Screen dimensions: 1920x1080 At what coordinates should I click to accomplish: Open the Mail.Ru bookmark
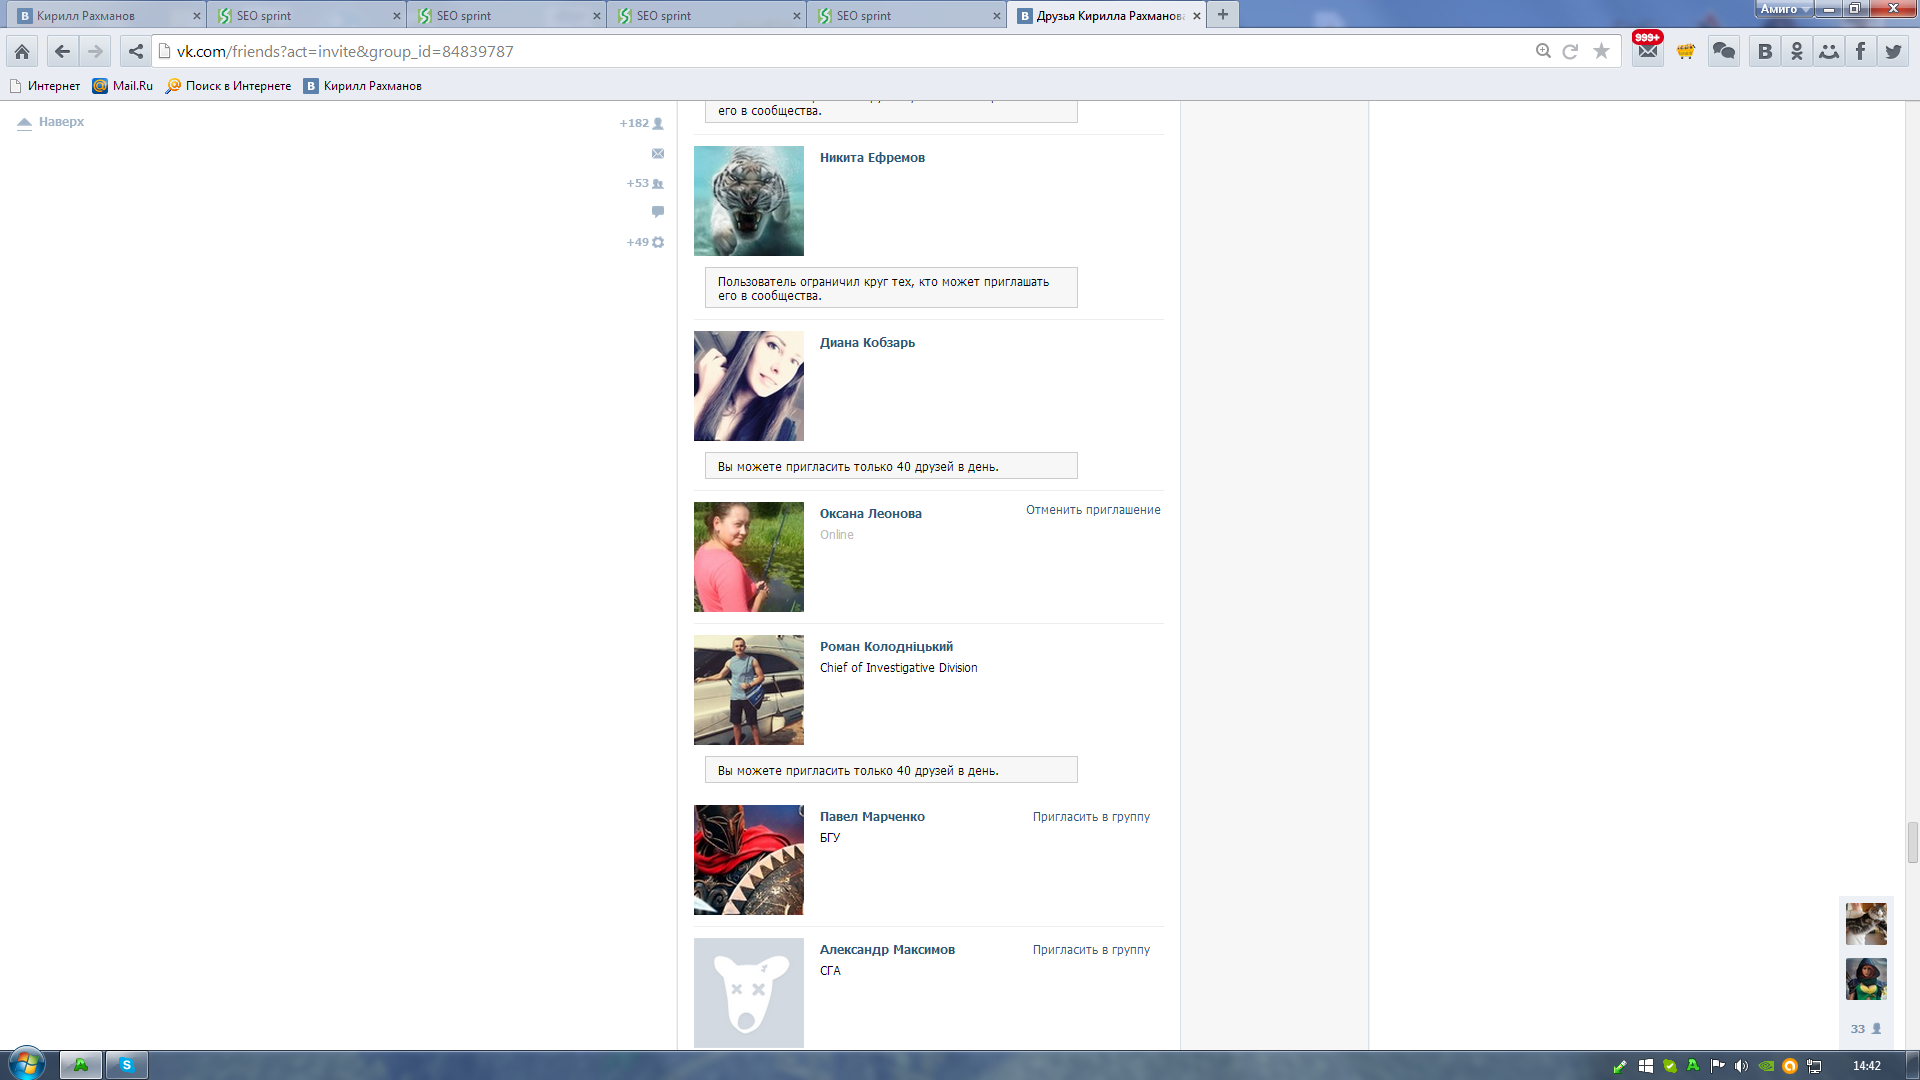[123, 86]
